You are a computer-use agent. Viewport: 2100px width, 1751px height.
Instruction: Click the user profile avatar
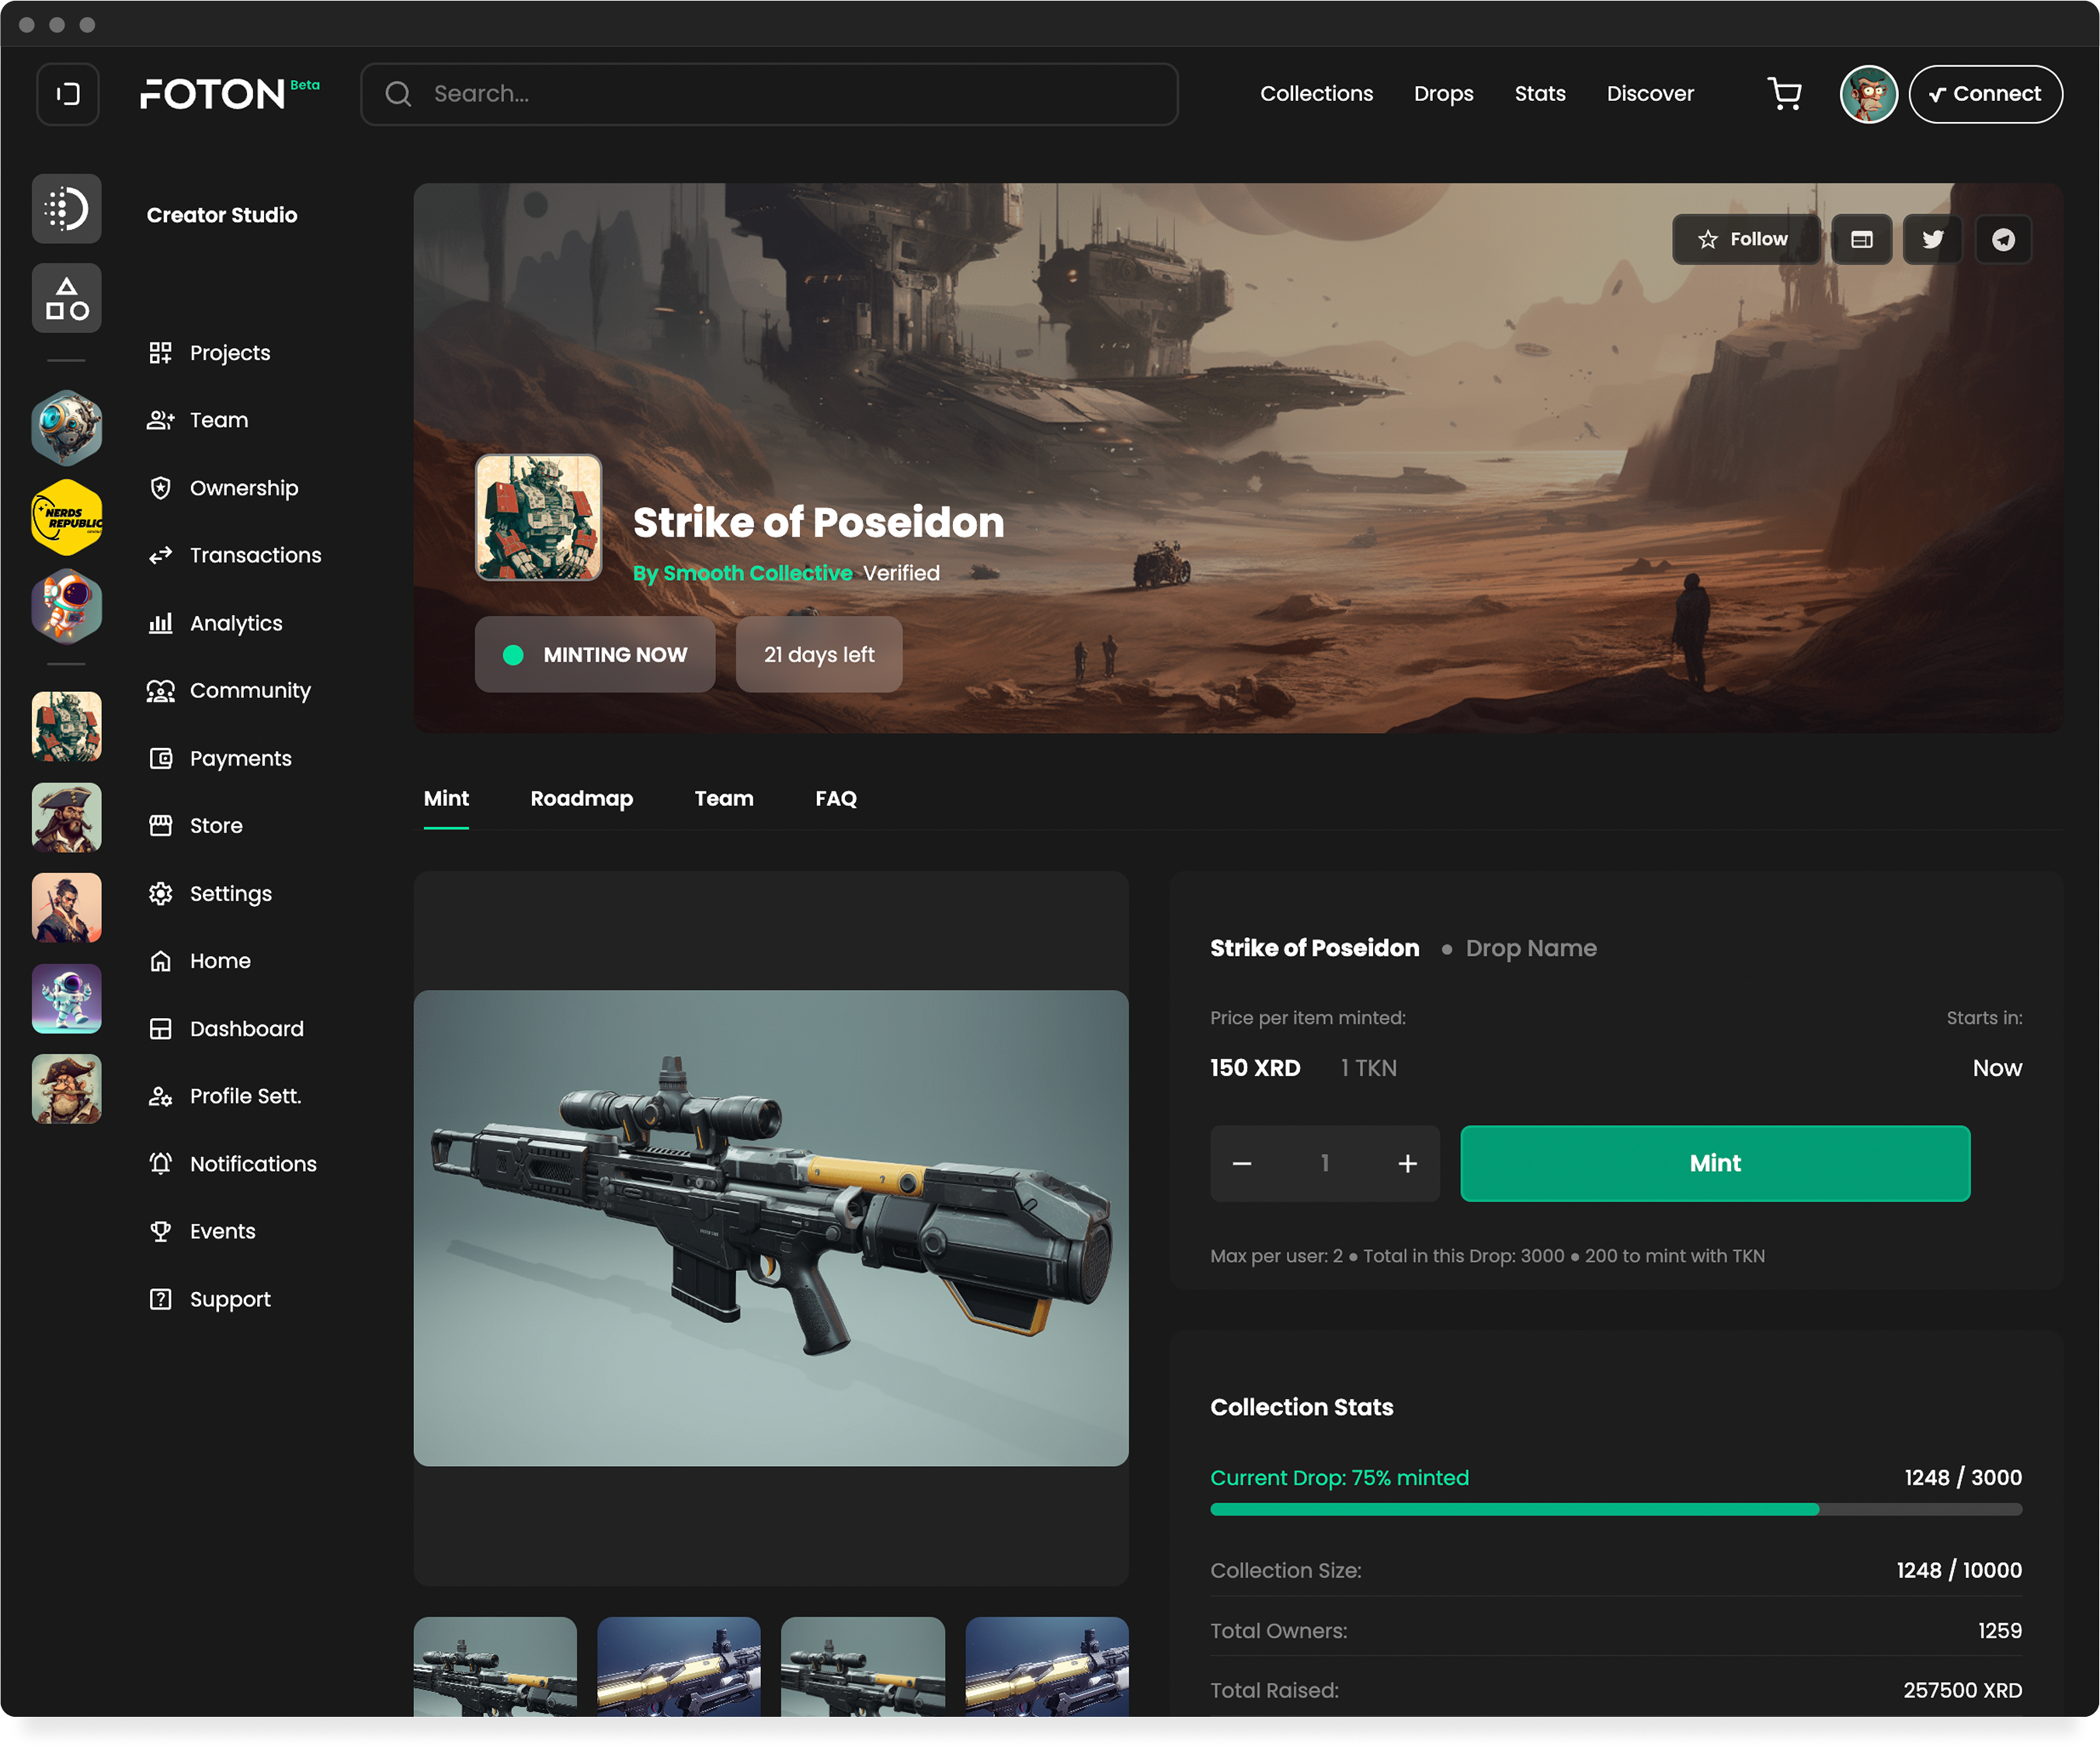pyautogui.click(x=1868, y=94)
